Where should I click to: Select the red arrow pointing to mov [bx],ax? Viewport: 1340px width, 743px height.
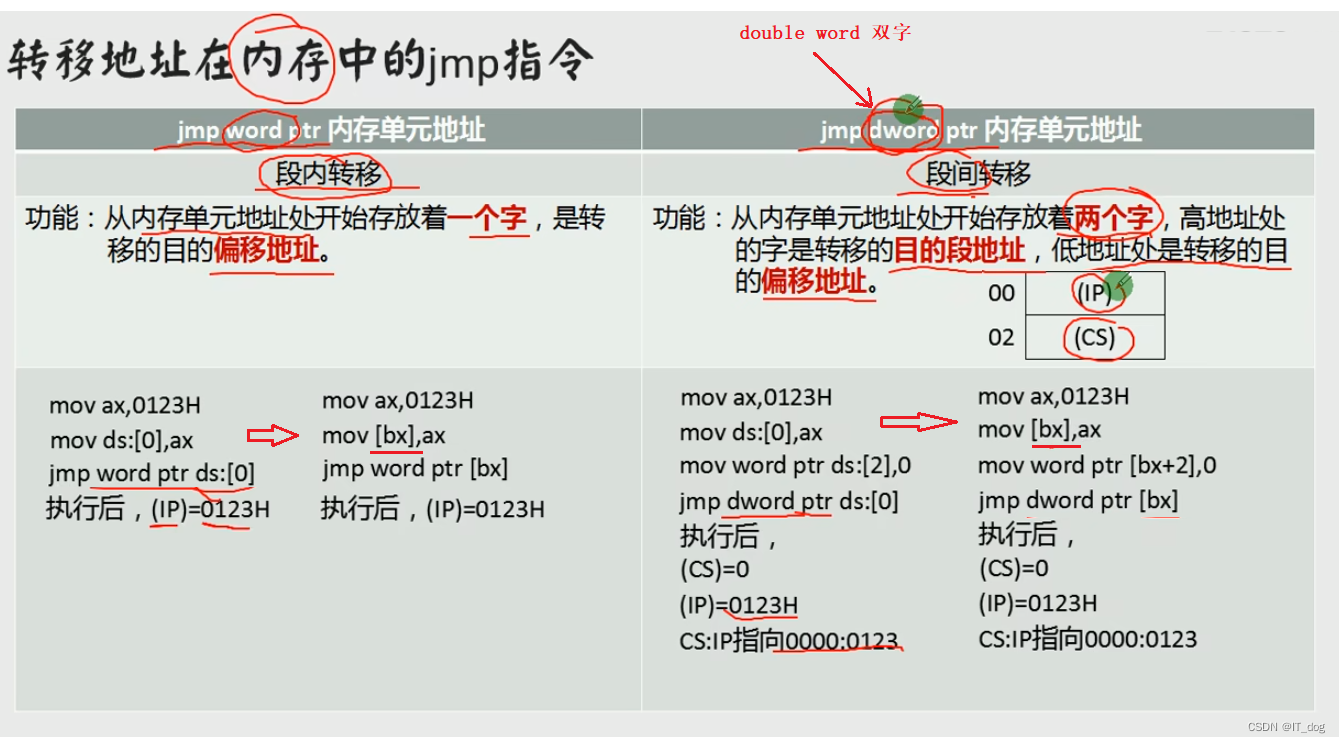[271, 433]
